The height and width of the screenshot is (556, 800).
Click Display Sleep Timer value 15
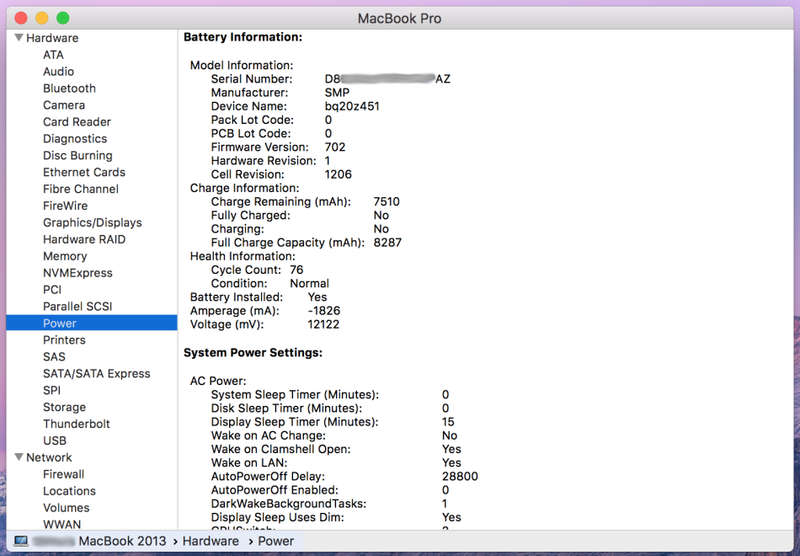click(448, 421)
